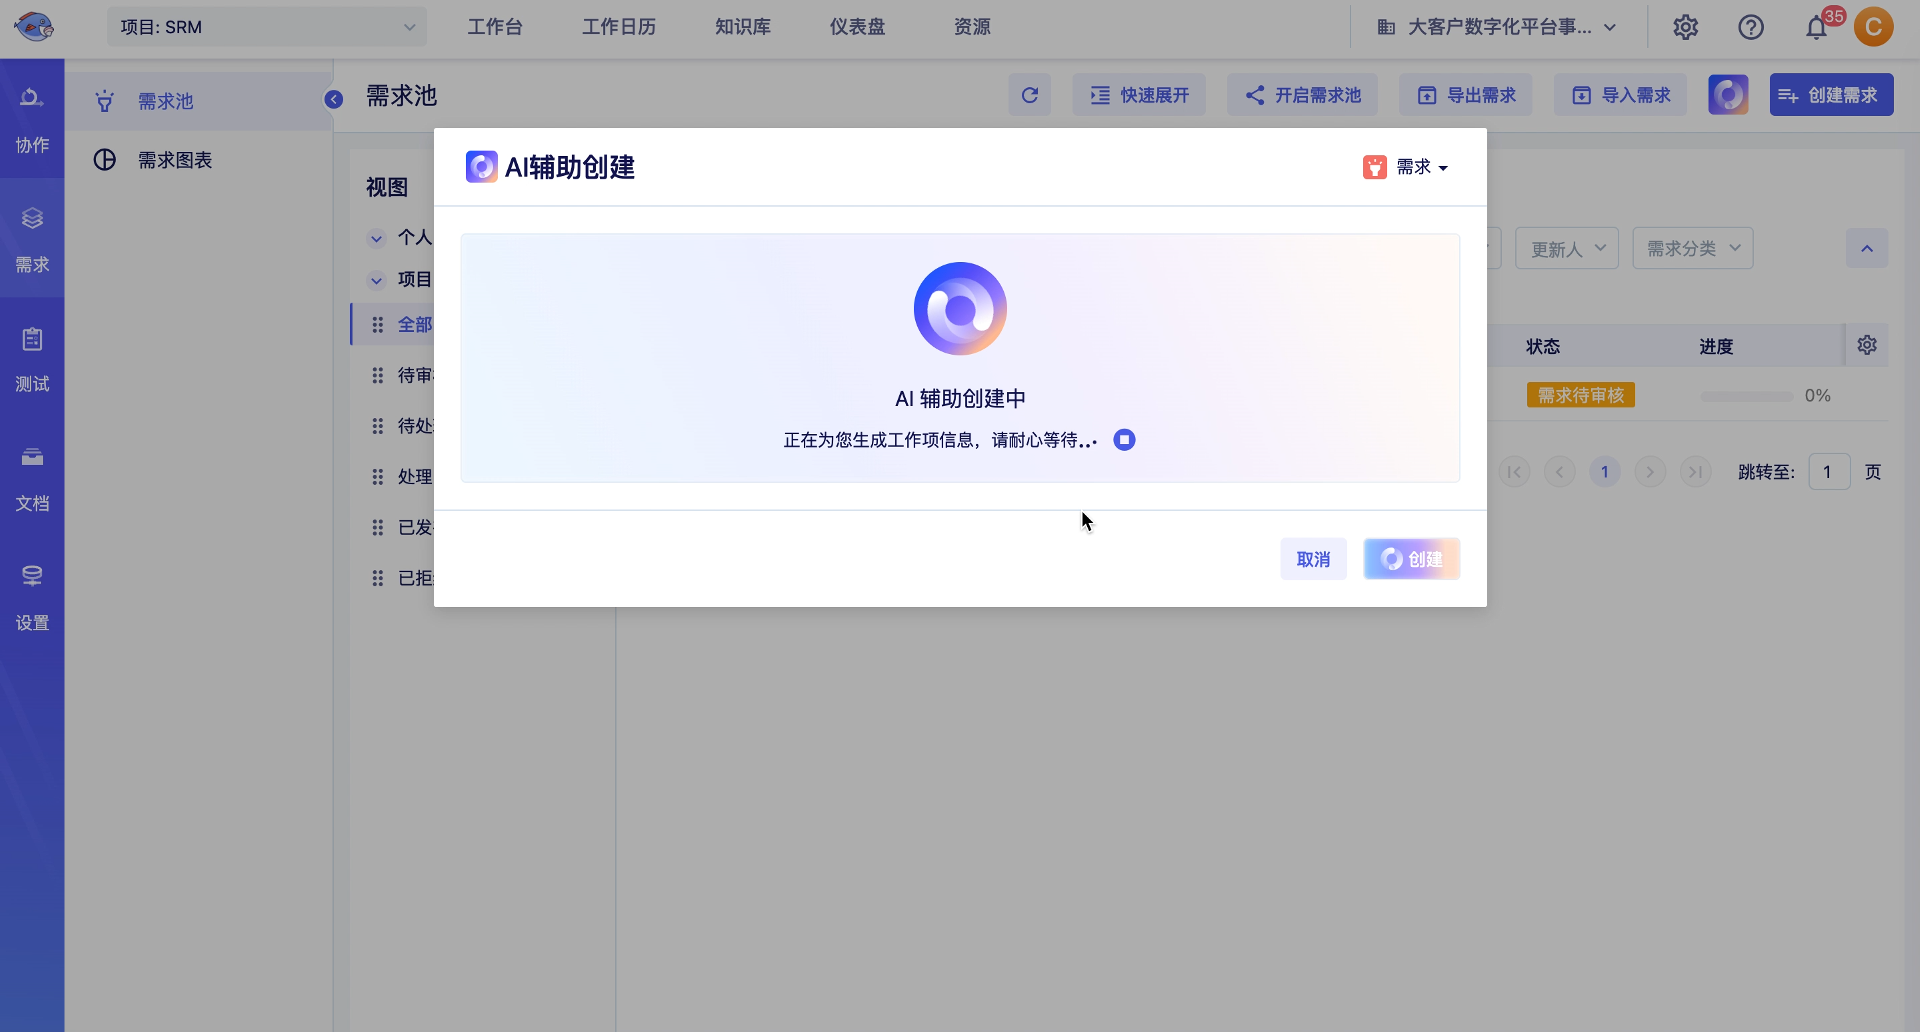Stop AI generation with the stop icon
Image resolution: width=1920 pixels, height=1032 pixels.
coord(1124,440)
